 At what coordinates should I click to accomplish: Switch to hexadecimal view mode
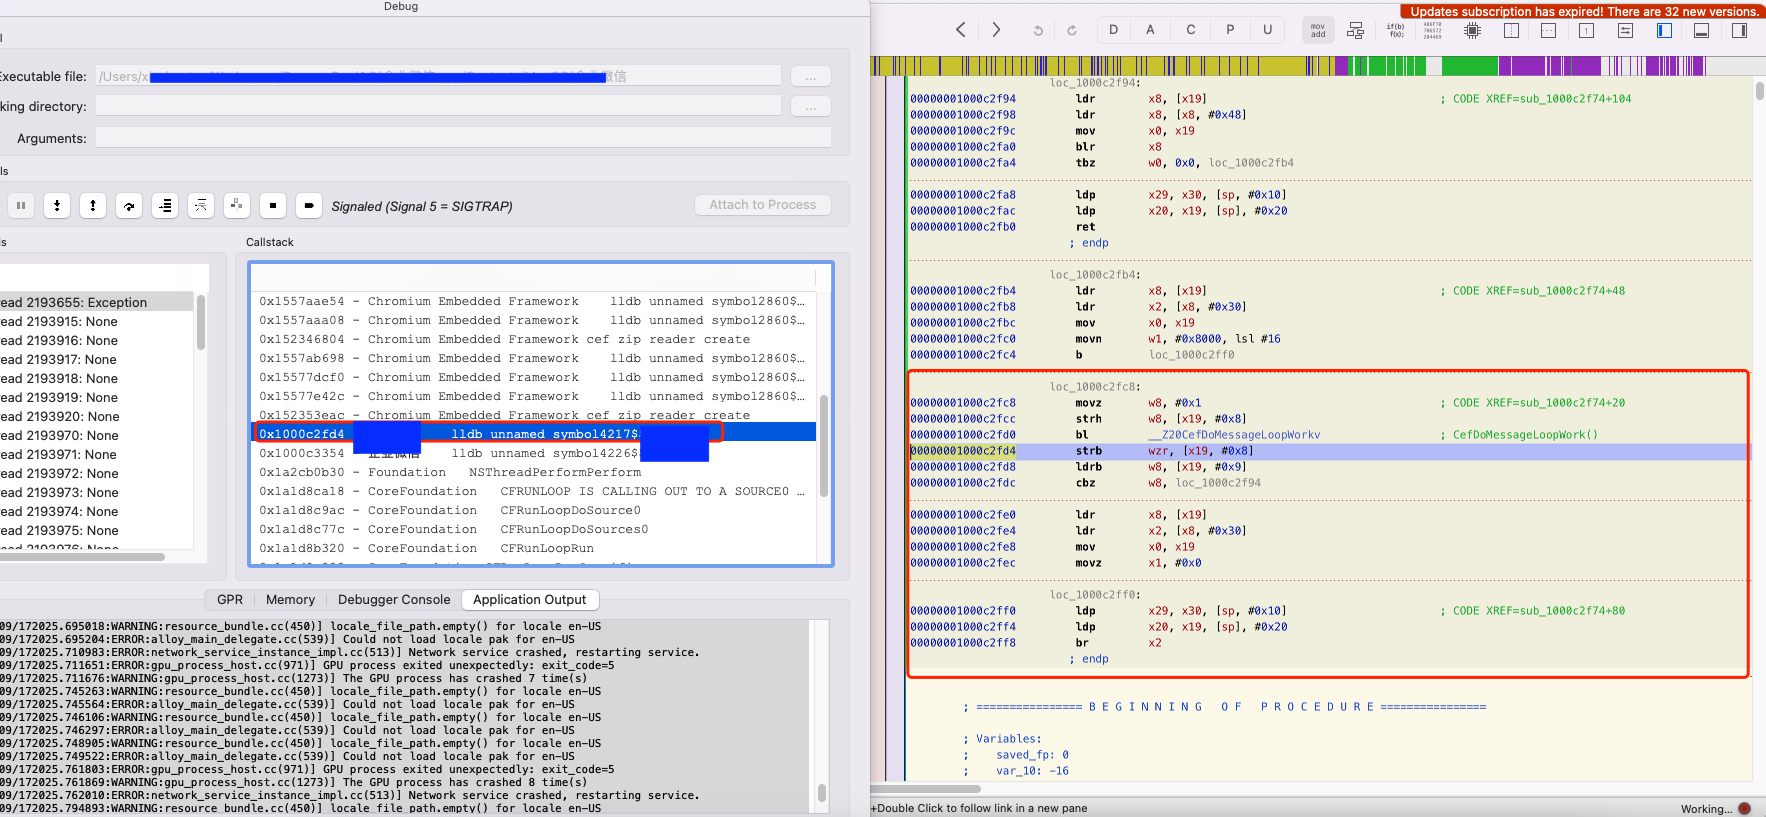(1433, 31)
